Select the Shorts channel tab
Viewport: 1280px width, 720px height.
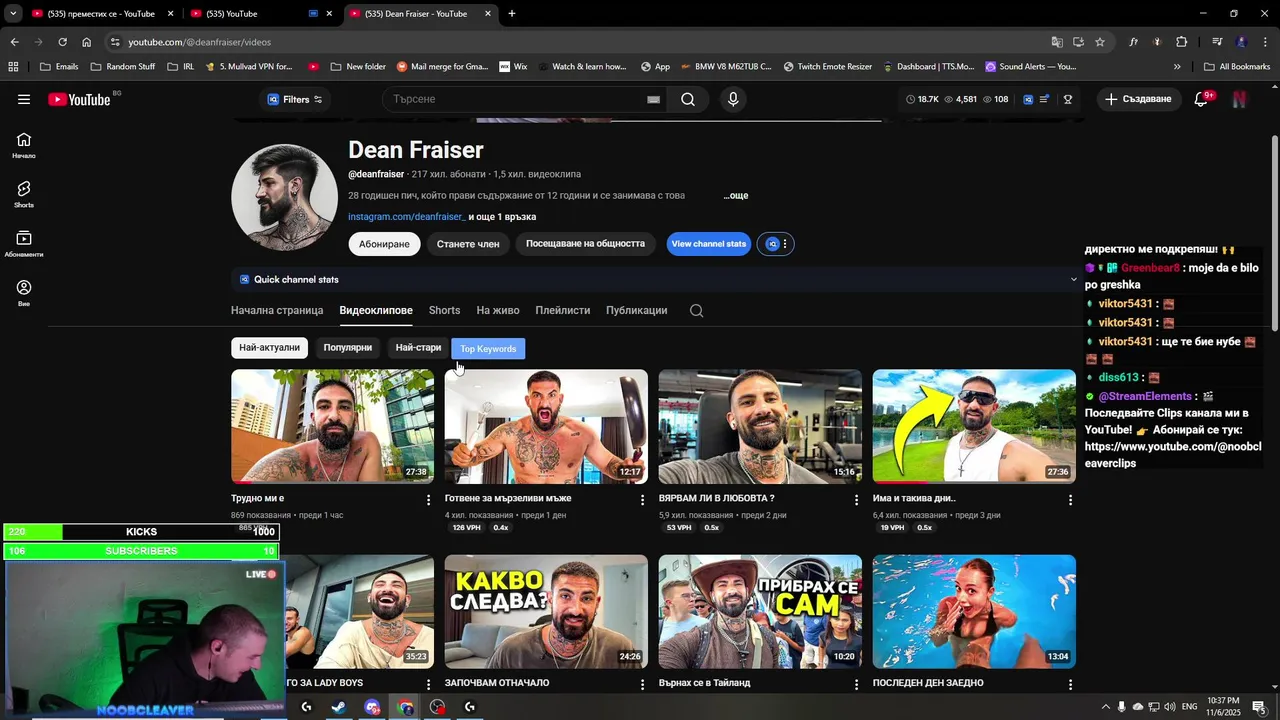pyautogui.click(x=444, y=310)
